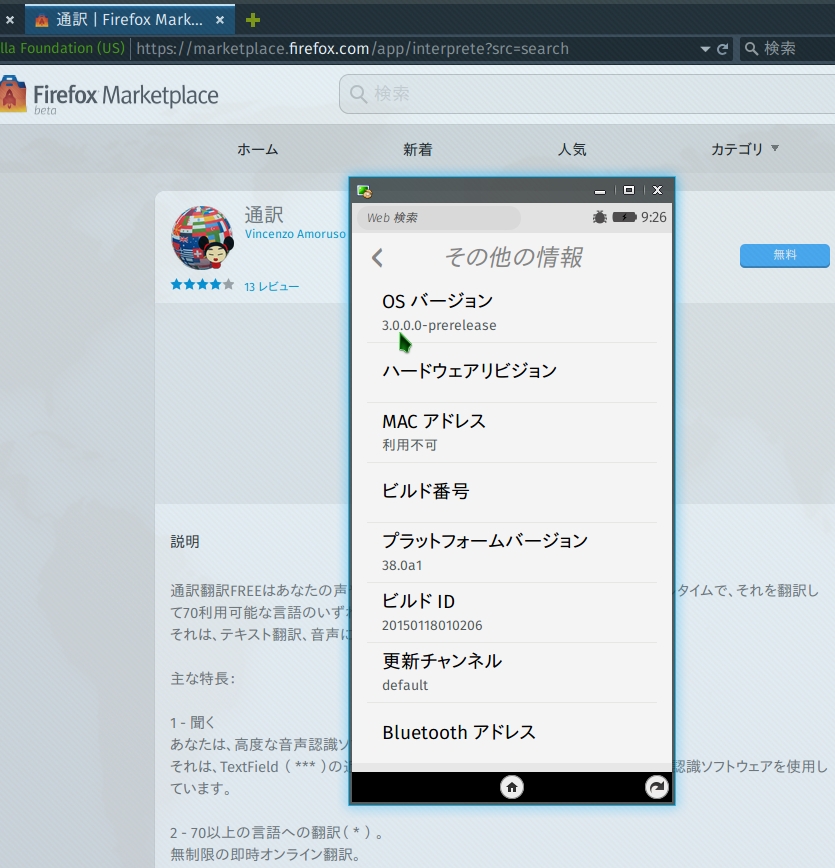Viewport: 835px width, 868px height.
Task: Close the partially hidden left browser tab
Action: pyautogui.click(x=10, y=20)
